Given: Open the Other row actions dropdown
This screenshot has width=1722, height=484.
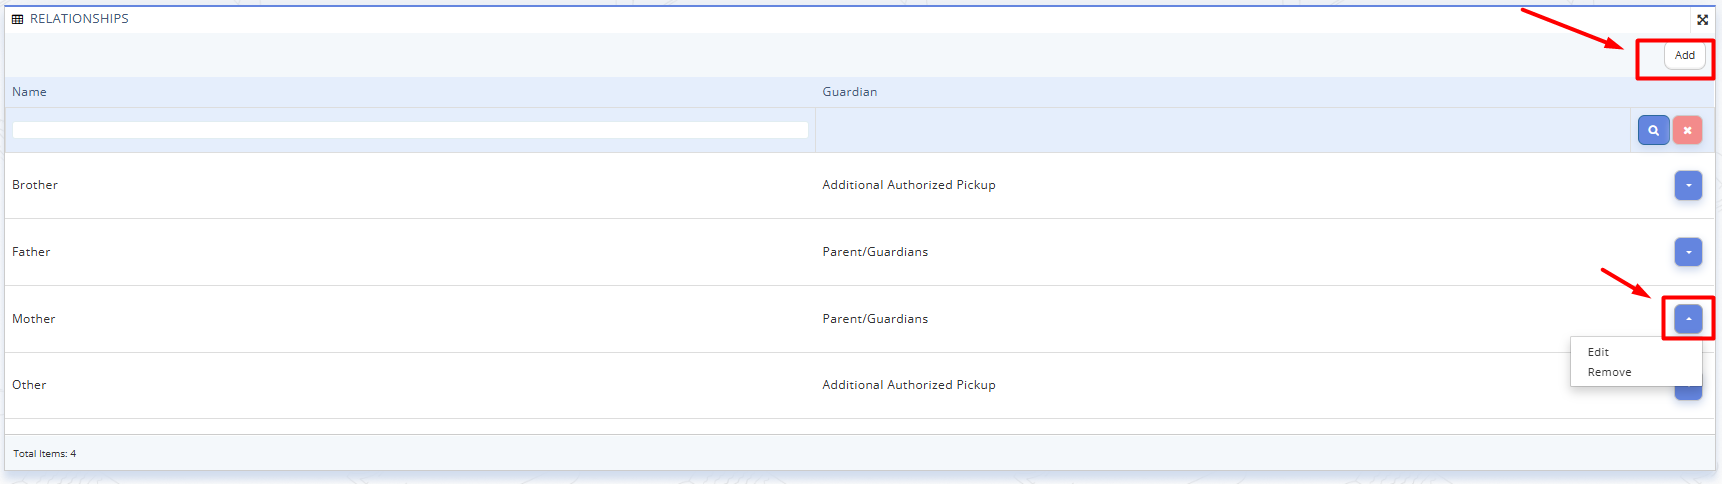Looking at the screenshot, I should tap(1688, 392).
